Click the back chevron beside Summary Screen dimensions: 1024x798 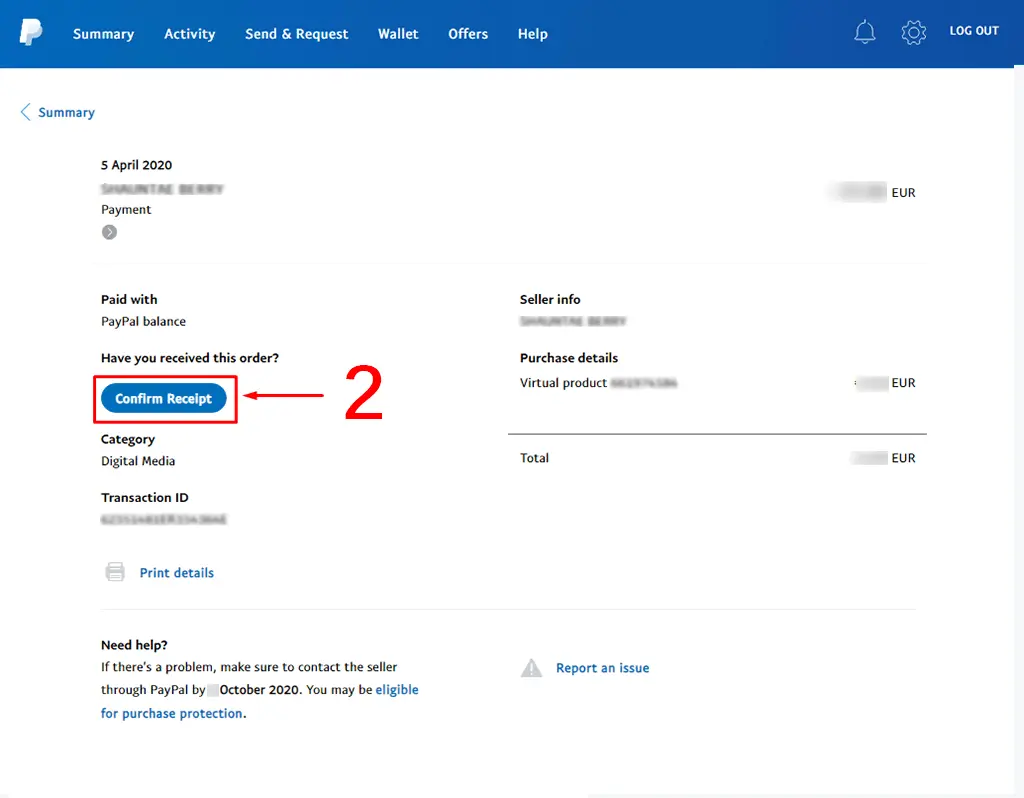pos(25,112)
